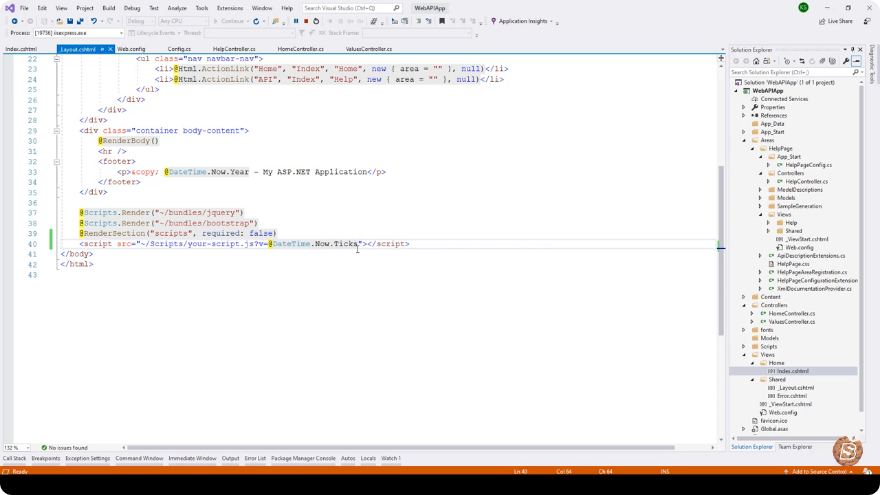880x495 pixels.
Task: Open the Application Insights dropdown arrow
Action: pos(551,21)
